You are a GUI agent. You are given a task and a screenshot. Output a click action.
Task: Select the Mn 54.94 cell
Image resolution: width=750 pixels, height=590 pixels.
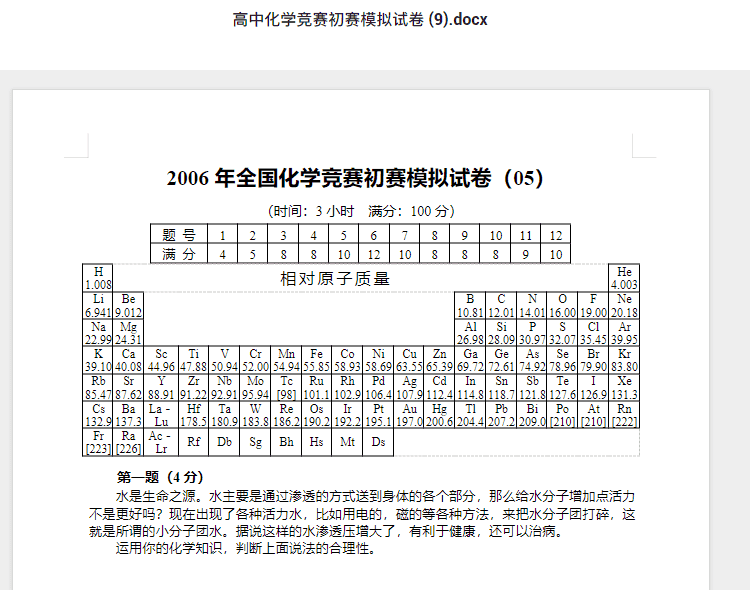click(x=286, y=360)
